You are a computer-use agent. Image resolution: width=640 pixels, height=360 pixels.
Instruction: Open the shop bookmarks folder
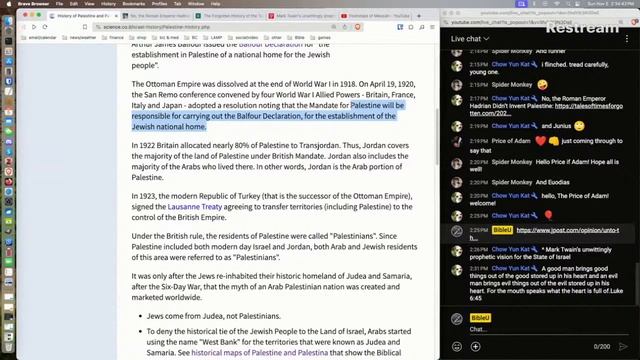click(x=138, y=38)
